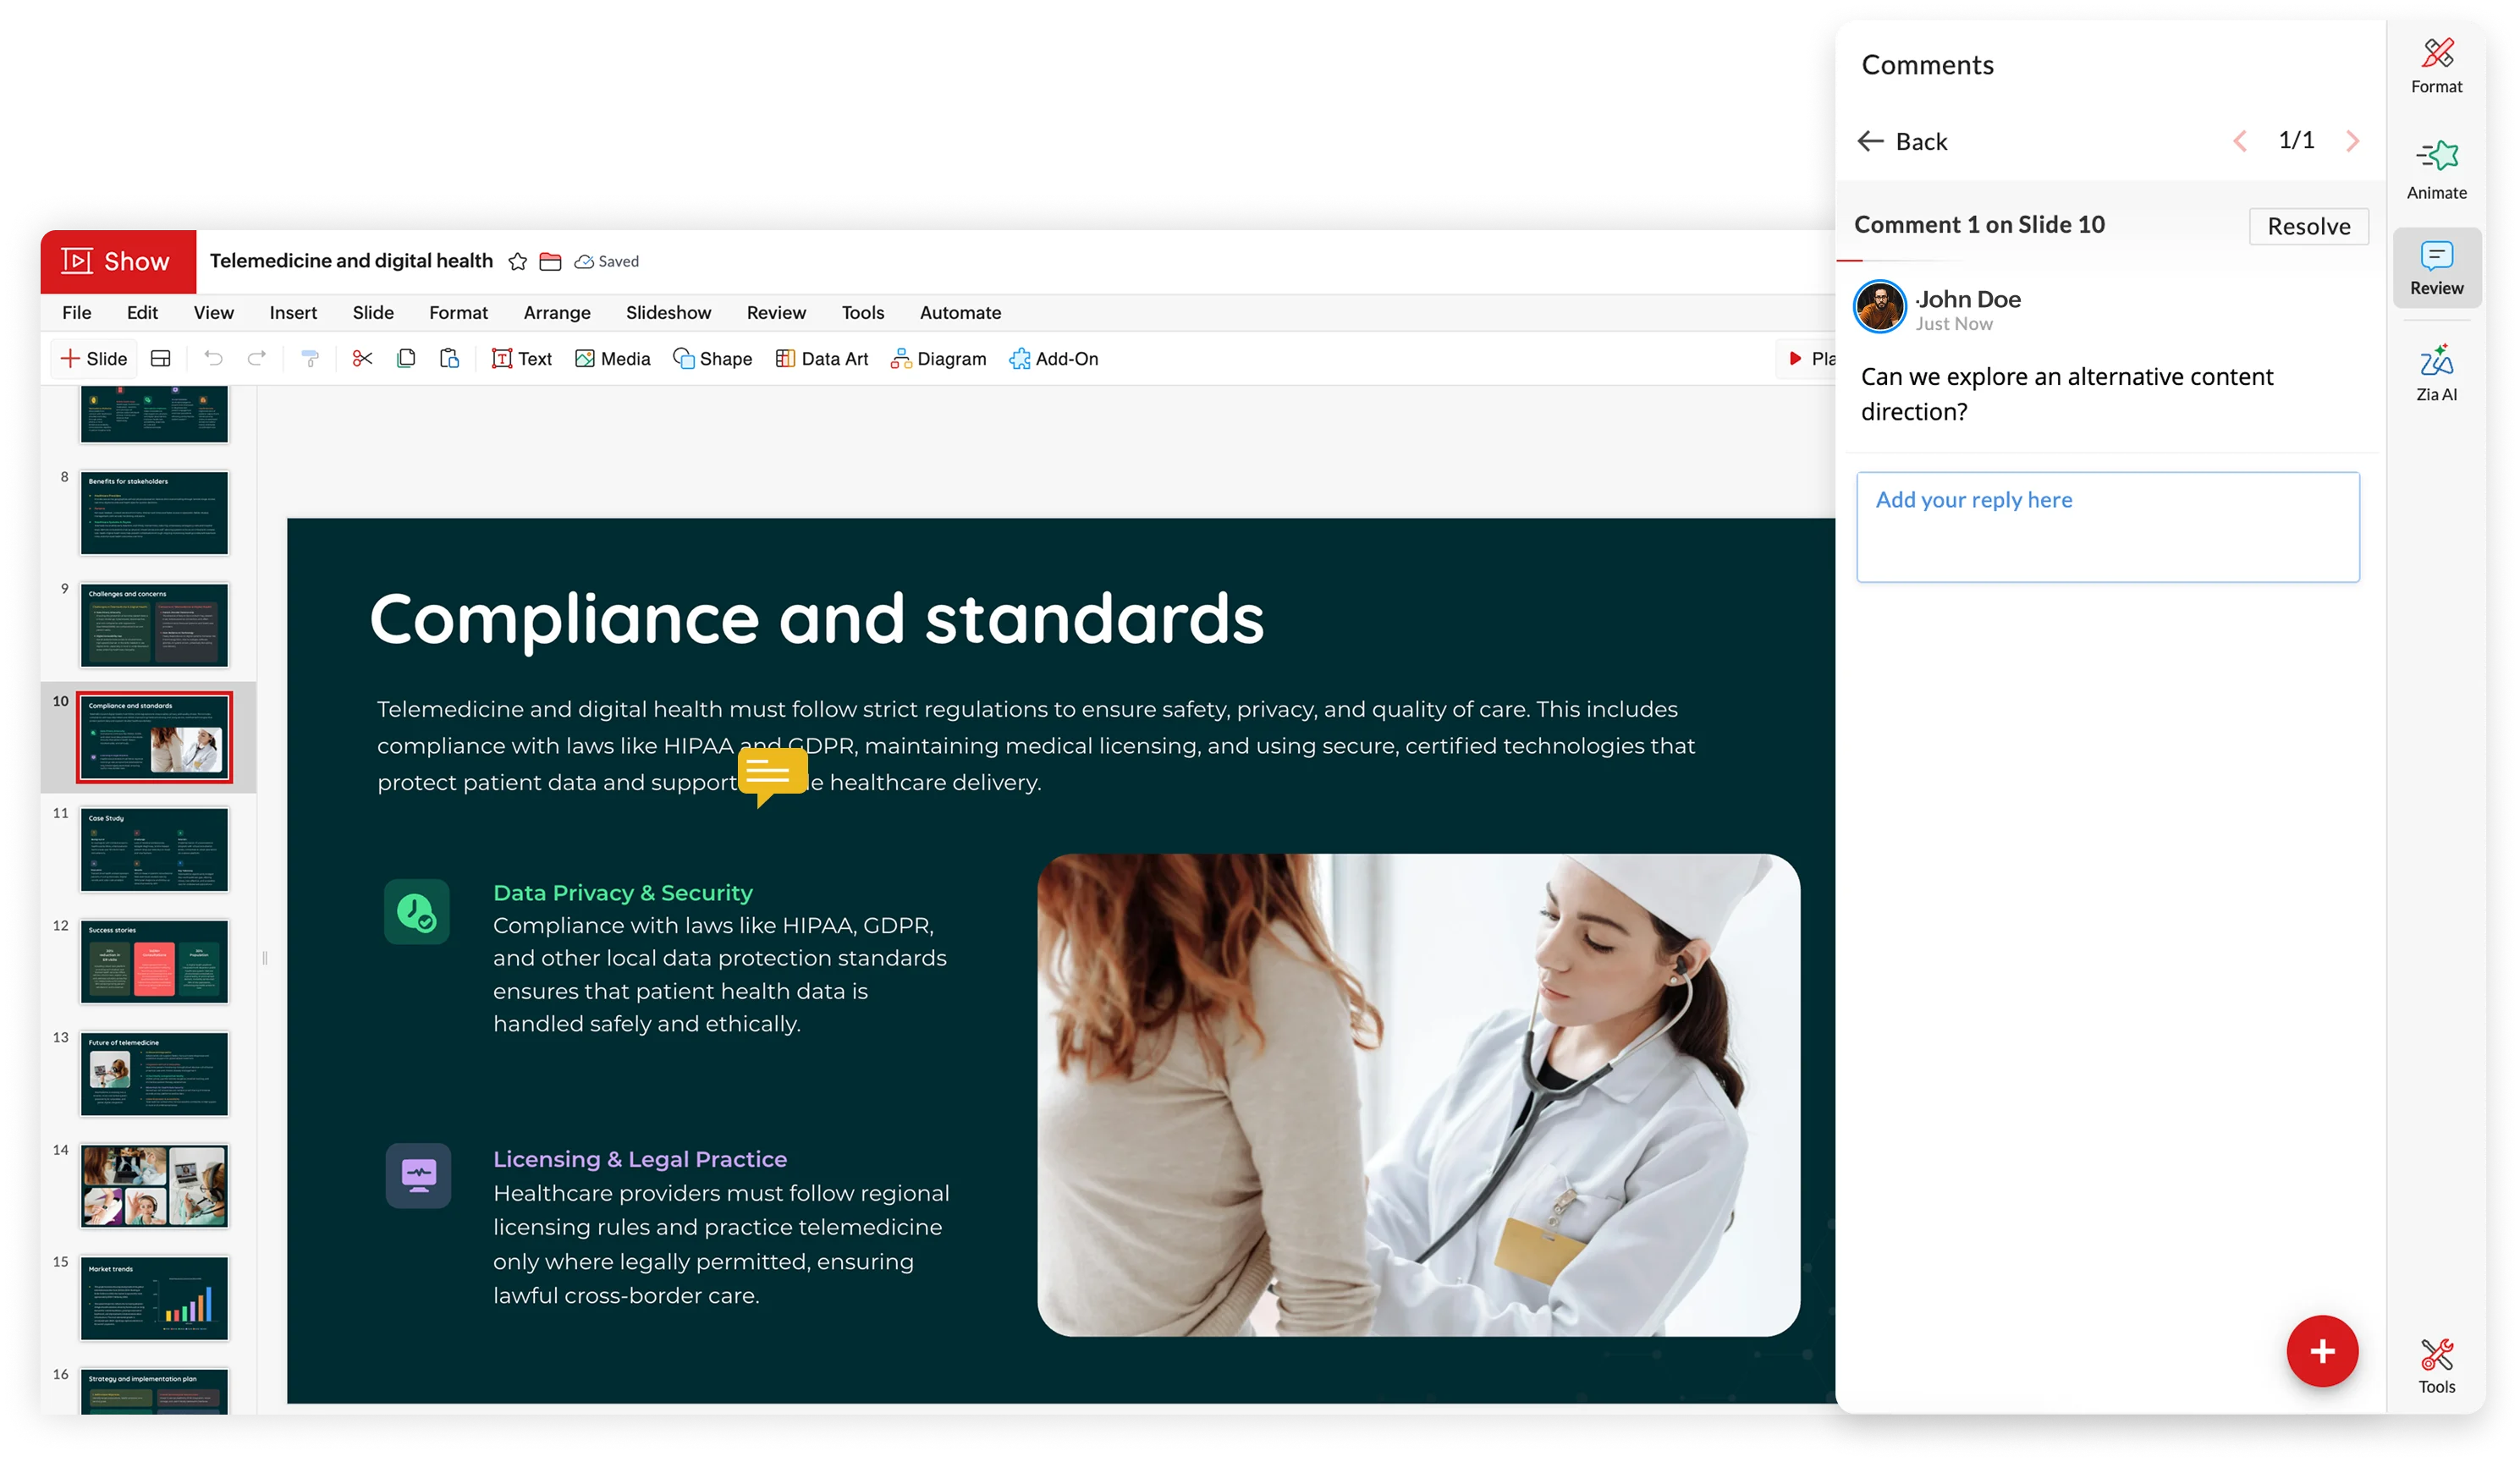Viewport: 2520px width, 1462px height.
Task: Click the reply field in the Comments panel
Action: coord(2107,527)
